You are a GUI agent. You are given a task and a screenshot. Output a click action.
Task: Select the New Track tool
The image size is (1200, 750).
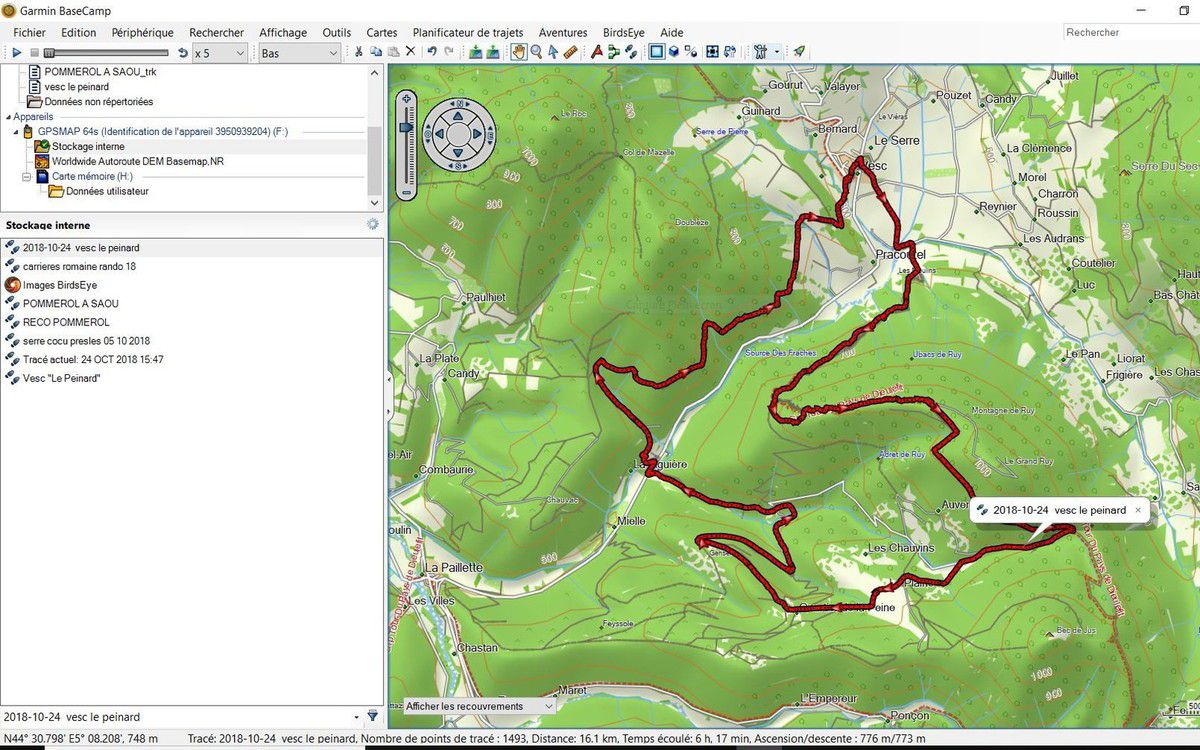(x=631, y=52)
